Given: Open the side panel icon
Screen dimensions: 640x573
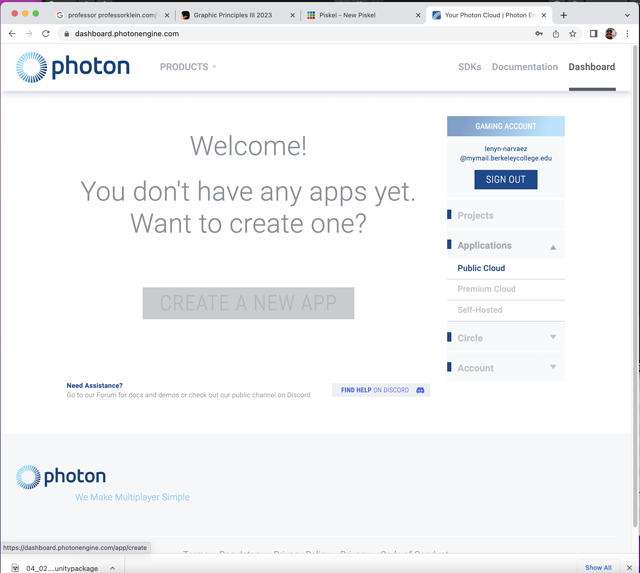Looking at the screenshot, I should [593, 34].
